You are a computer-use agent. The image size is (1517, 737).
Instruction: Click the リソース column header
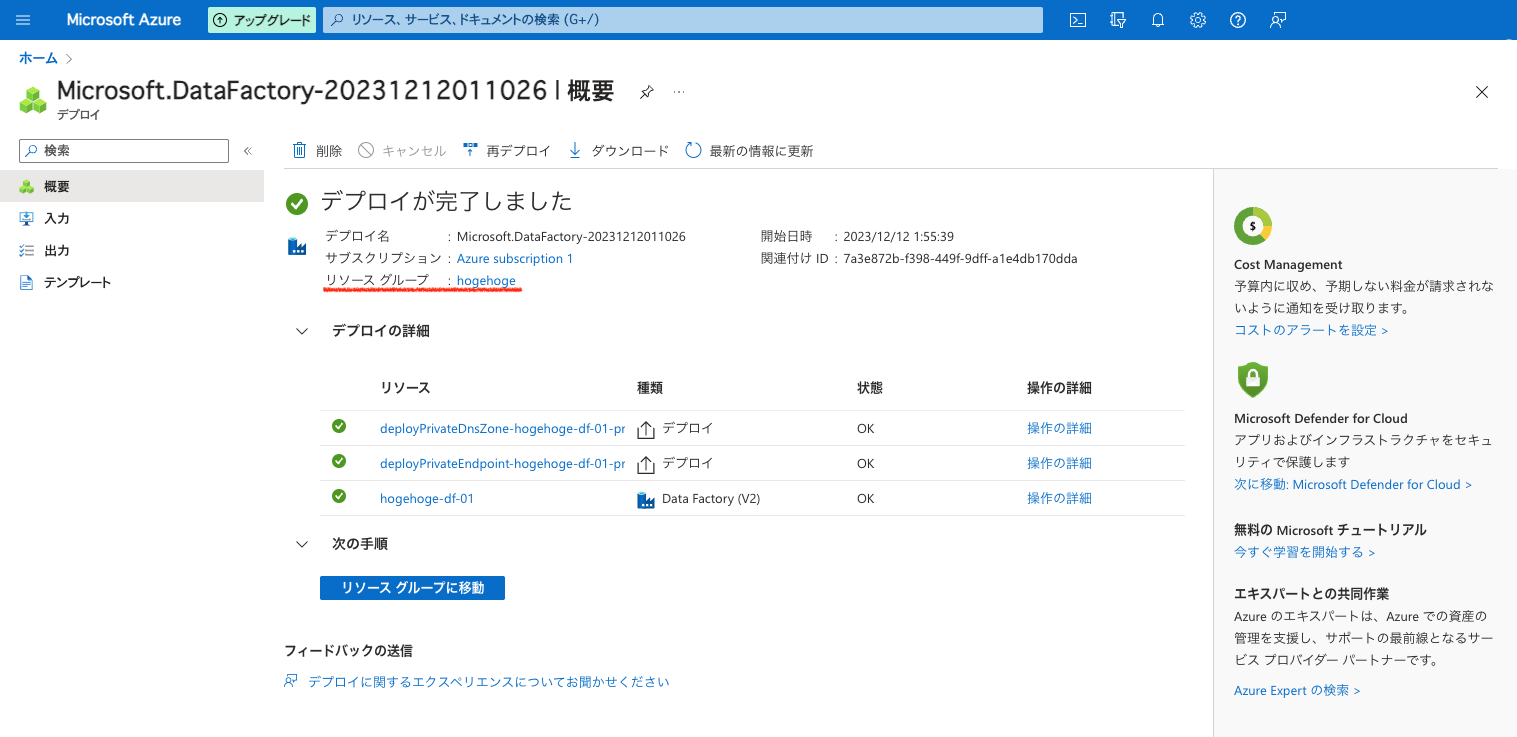point(405,388)
